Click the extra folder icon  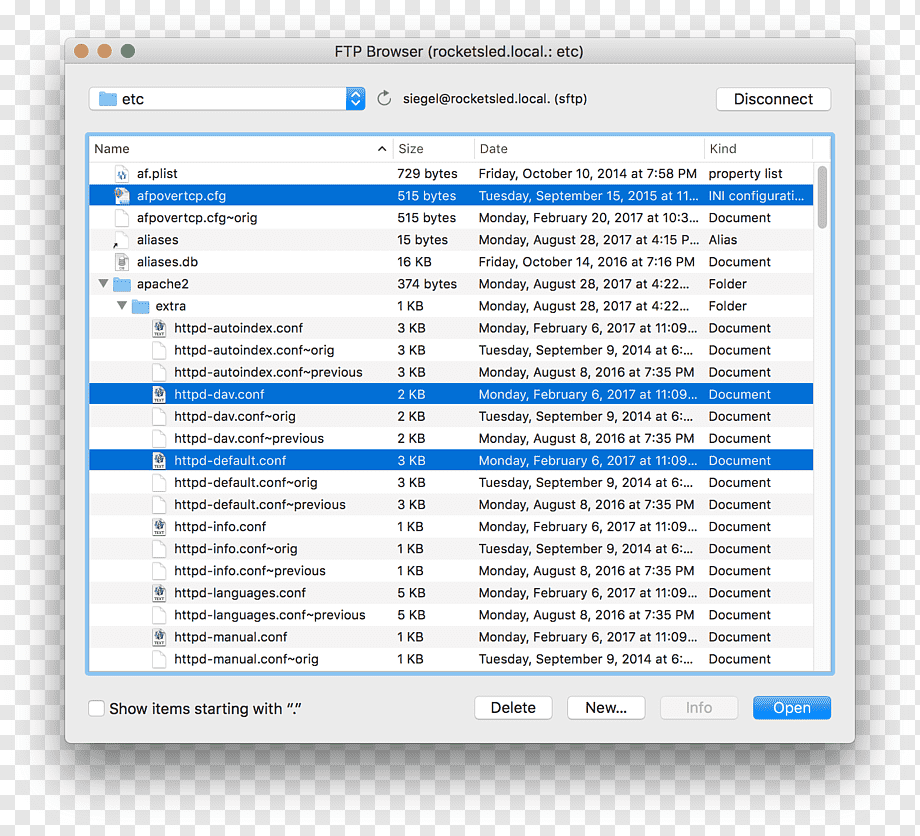pos(140,306)
